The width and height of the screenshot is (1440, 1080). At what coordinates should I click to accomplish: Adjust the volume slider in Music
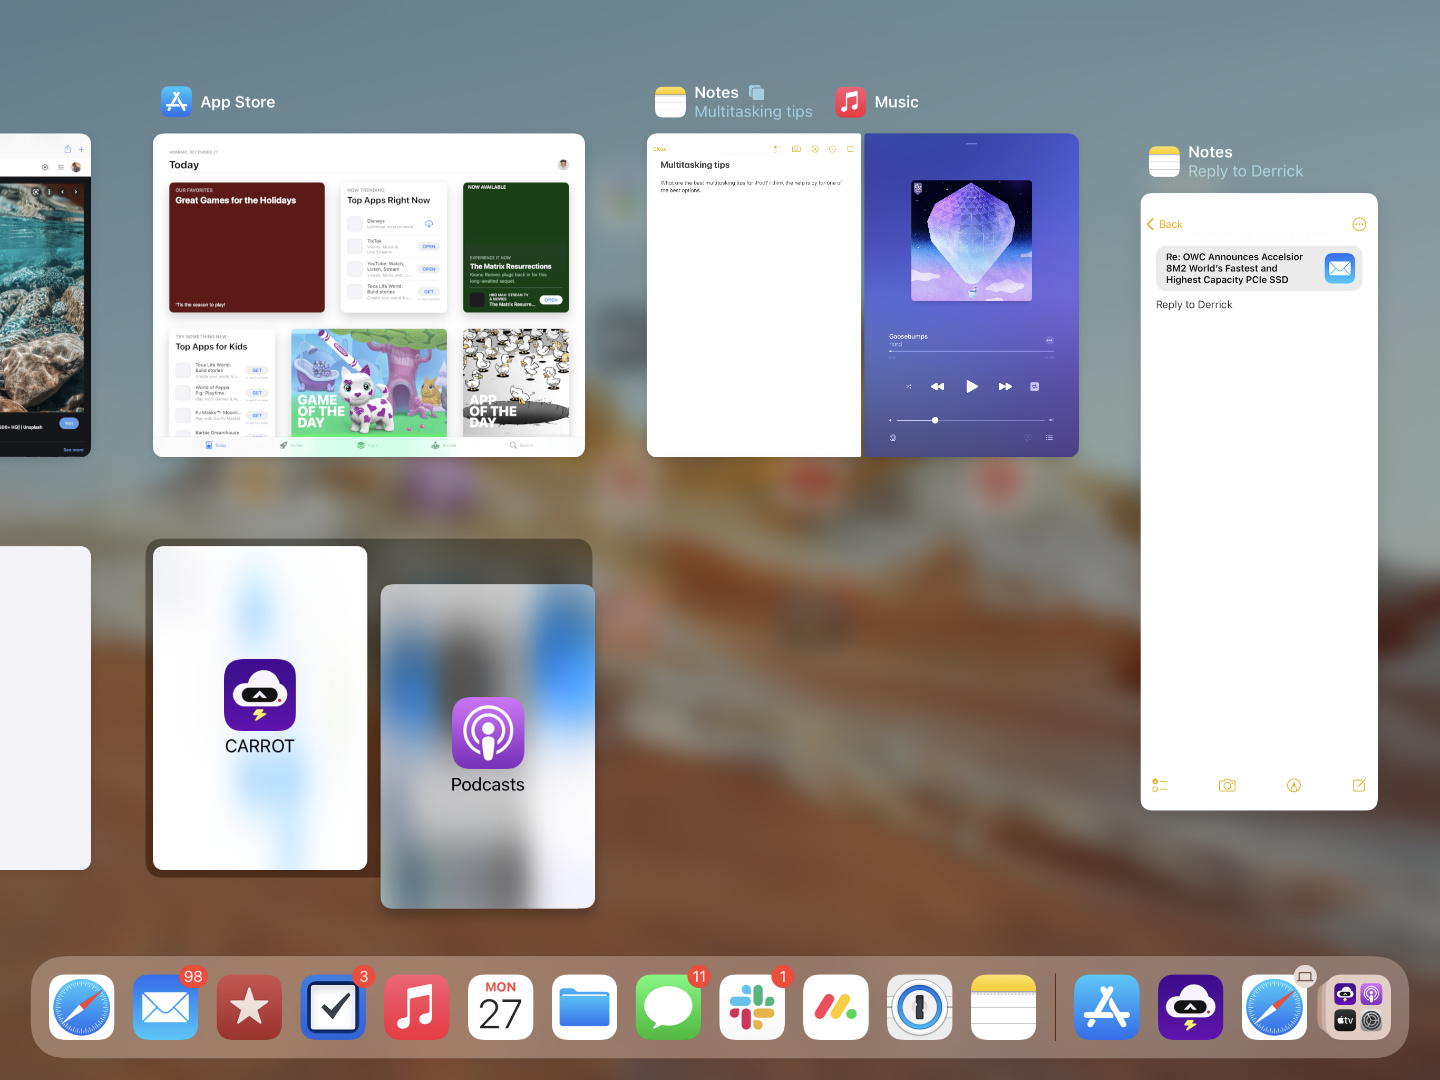point(935,420)
